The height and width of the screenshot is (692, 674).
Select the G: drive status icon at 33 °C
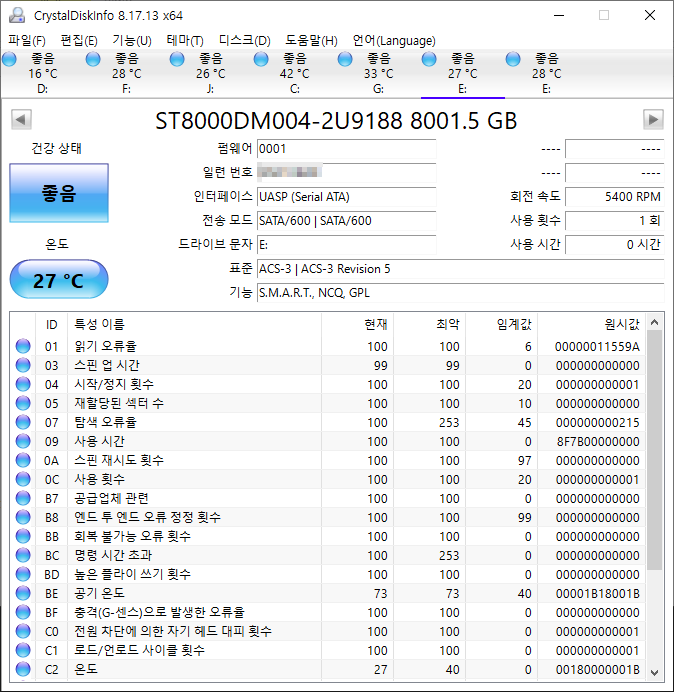tap(345, 59)
